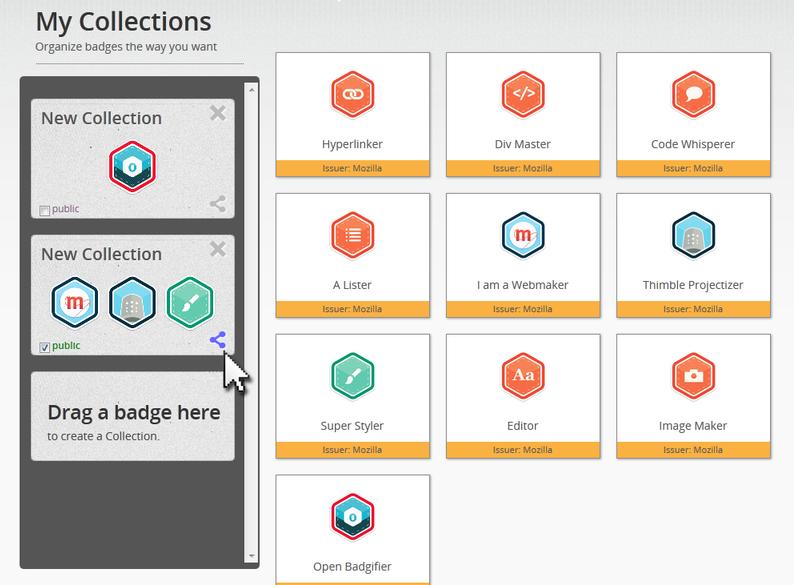
Task: Click Issuer: Mozilla under Code Whisperer
Action: pyautogui.click(x=693, y=168)
